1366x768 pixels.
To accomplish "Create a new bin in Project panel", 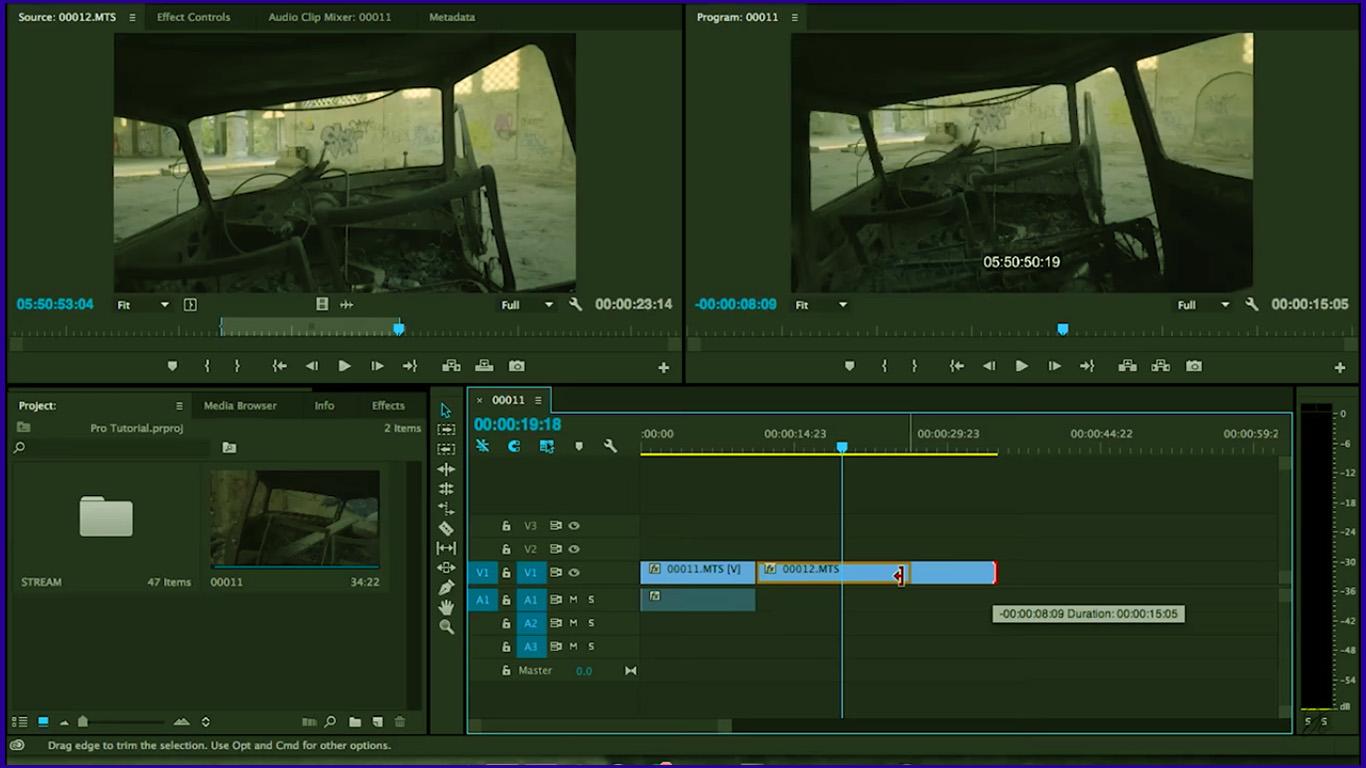I will click(x=355, y=722).
